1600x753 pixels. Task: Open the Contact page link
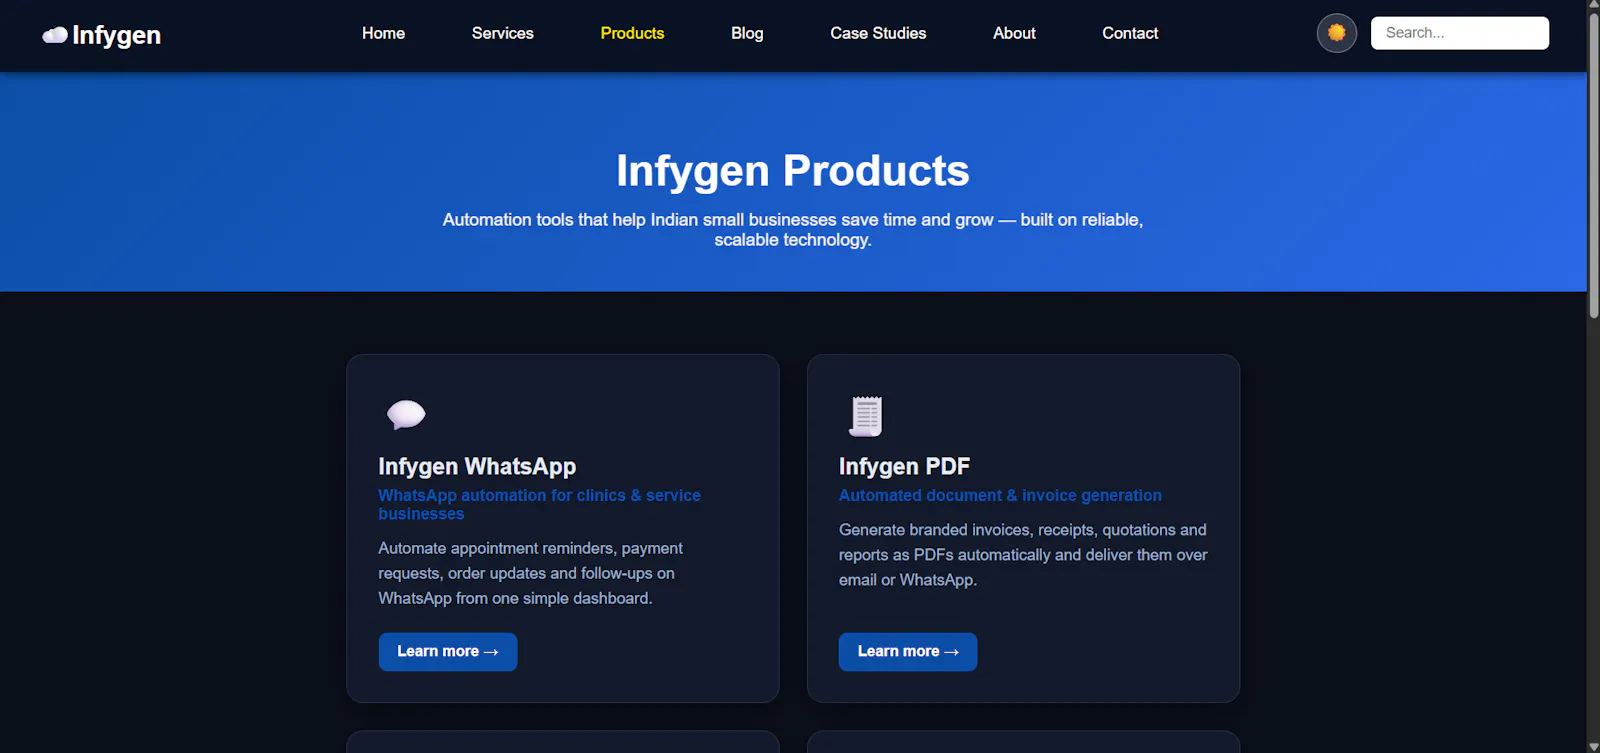(x=1130, y=33)
